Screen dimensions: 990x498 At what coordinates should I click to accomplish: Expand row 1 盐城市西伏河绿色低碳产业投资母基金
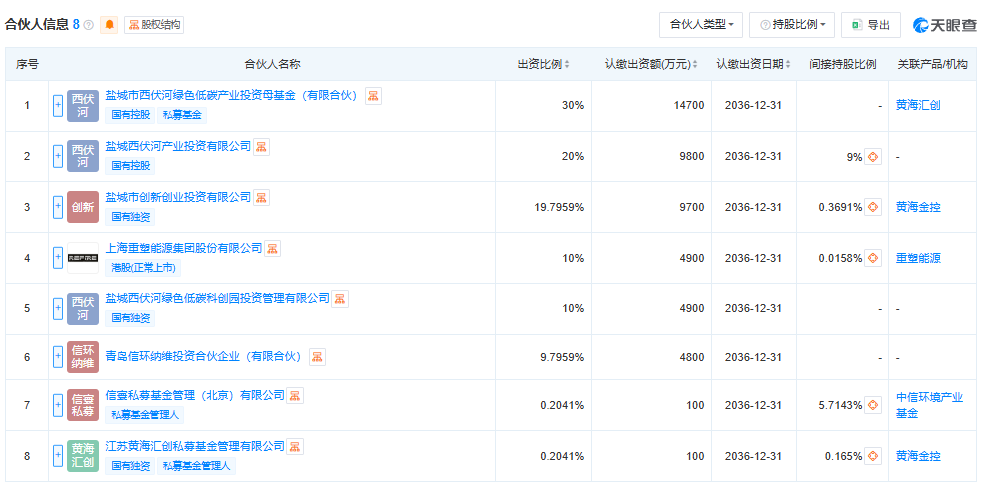[57, 105]
